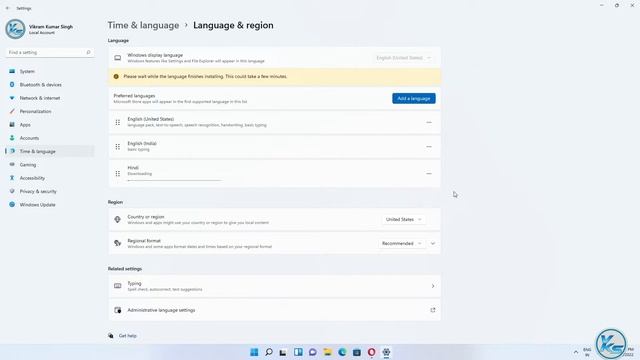Viewport: 640px width, 360px height.
Task: Open System settings in sidebar
Action: tap(49, 71)
